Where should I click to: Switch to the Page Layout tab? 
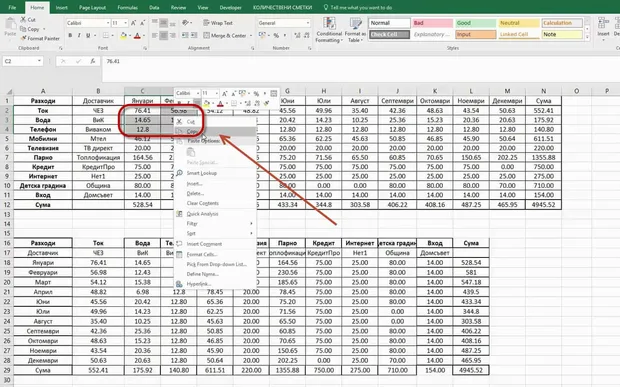pyautogui.click(x=92, y=8)
